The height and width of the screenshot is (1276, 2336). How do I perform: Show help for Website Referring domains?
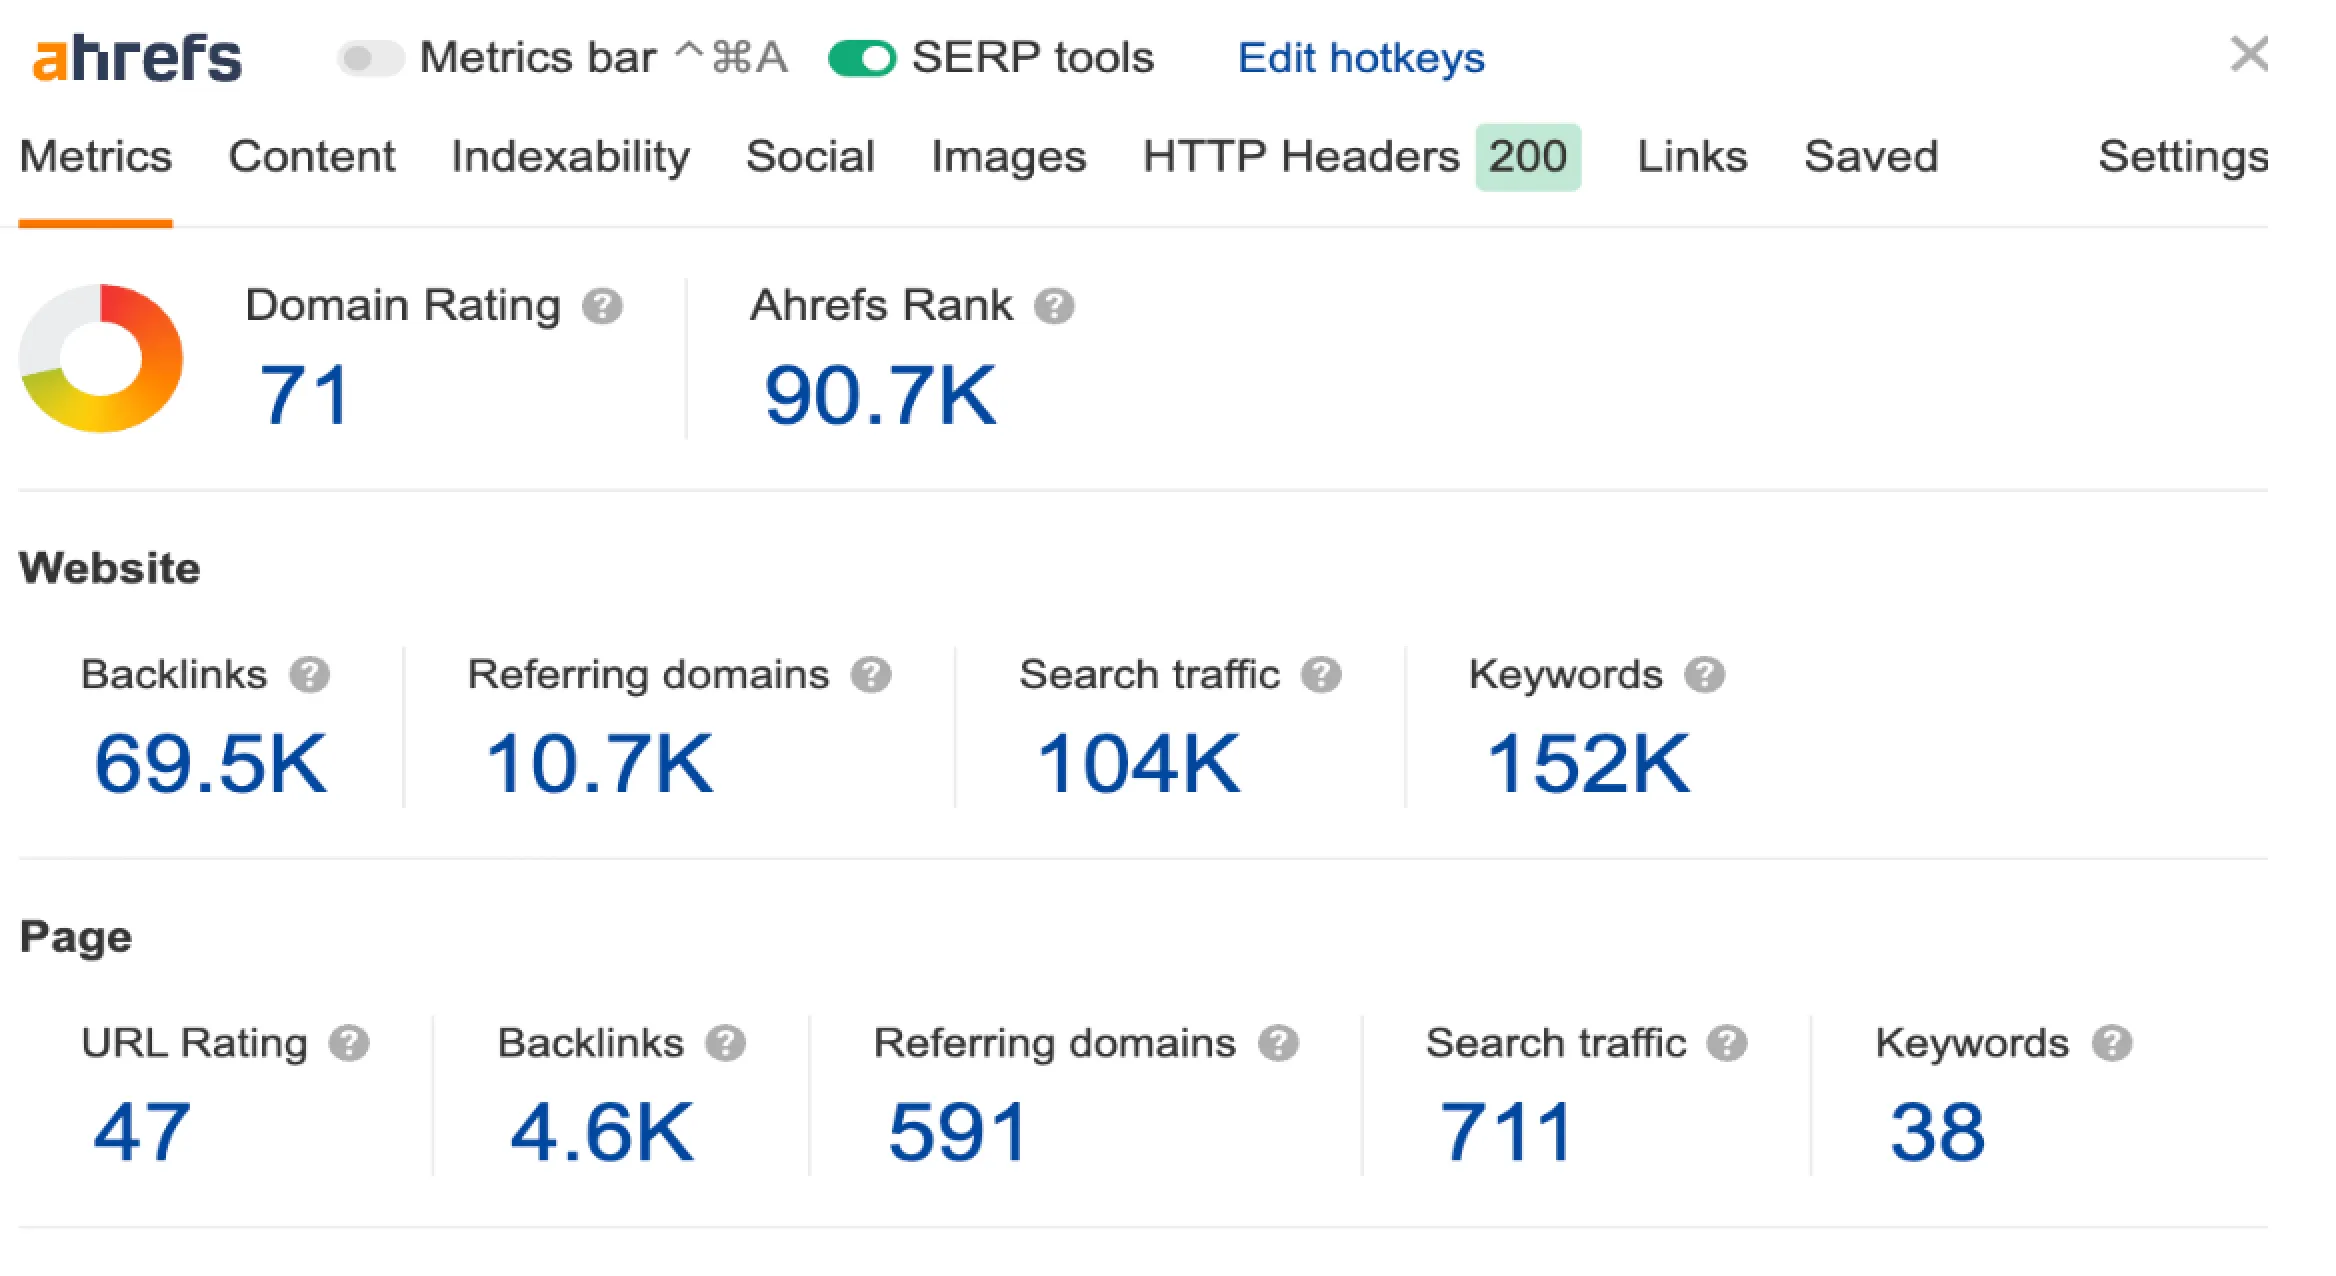coord(871,675)
